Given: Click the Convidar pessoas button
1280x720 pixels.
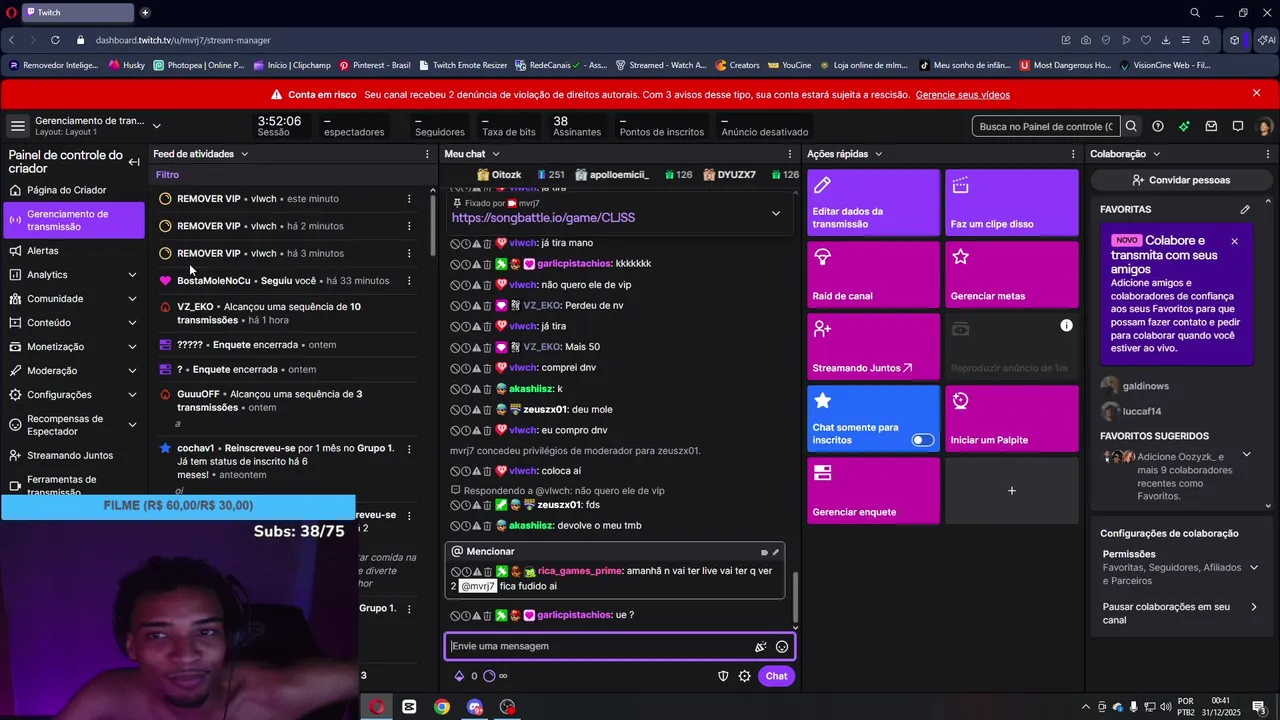Looking at the screenshot, I should 1181,180.
